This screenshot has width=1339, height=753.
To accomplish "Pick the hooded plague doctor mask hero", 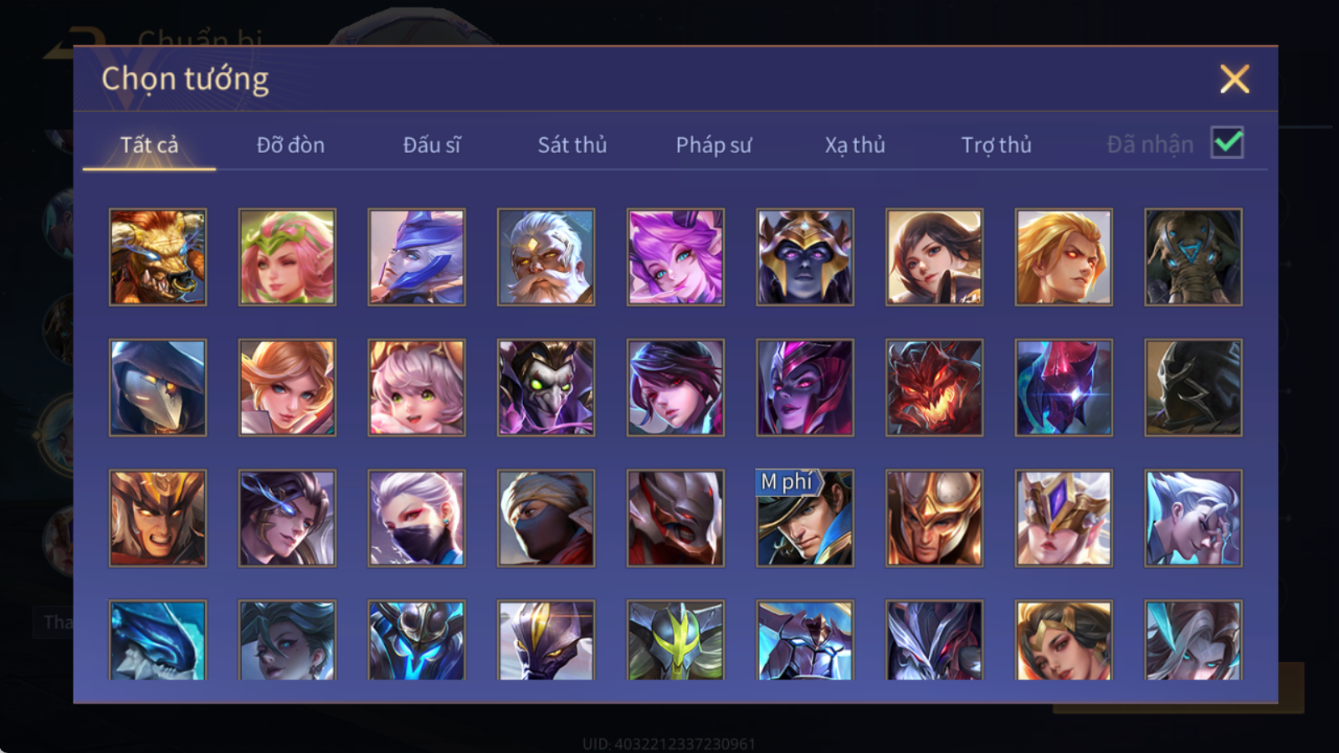I will pyautogui.click(x=158, y=388).
